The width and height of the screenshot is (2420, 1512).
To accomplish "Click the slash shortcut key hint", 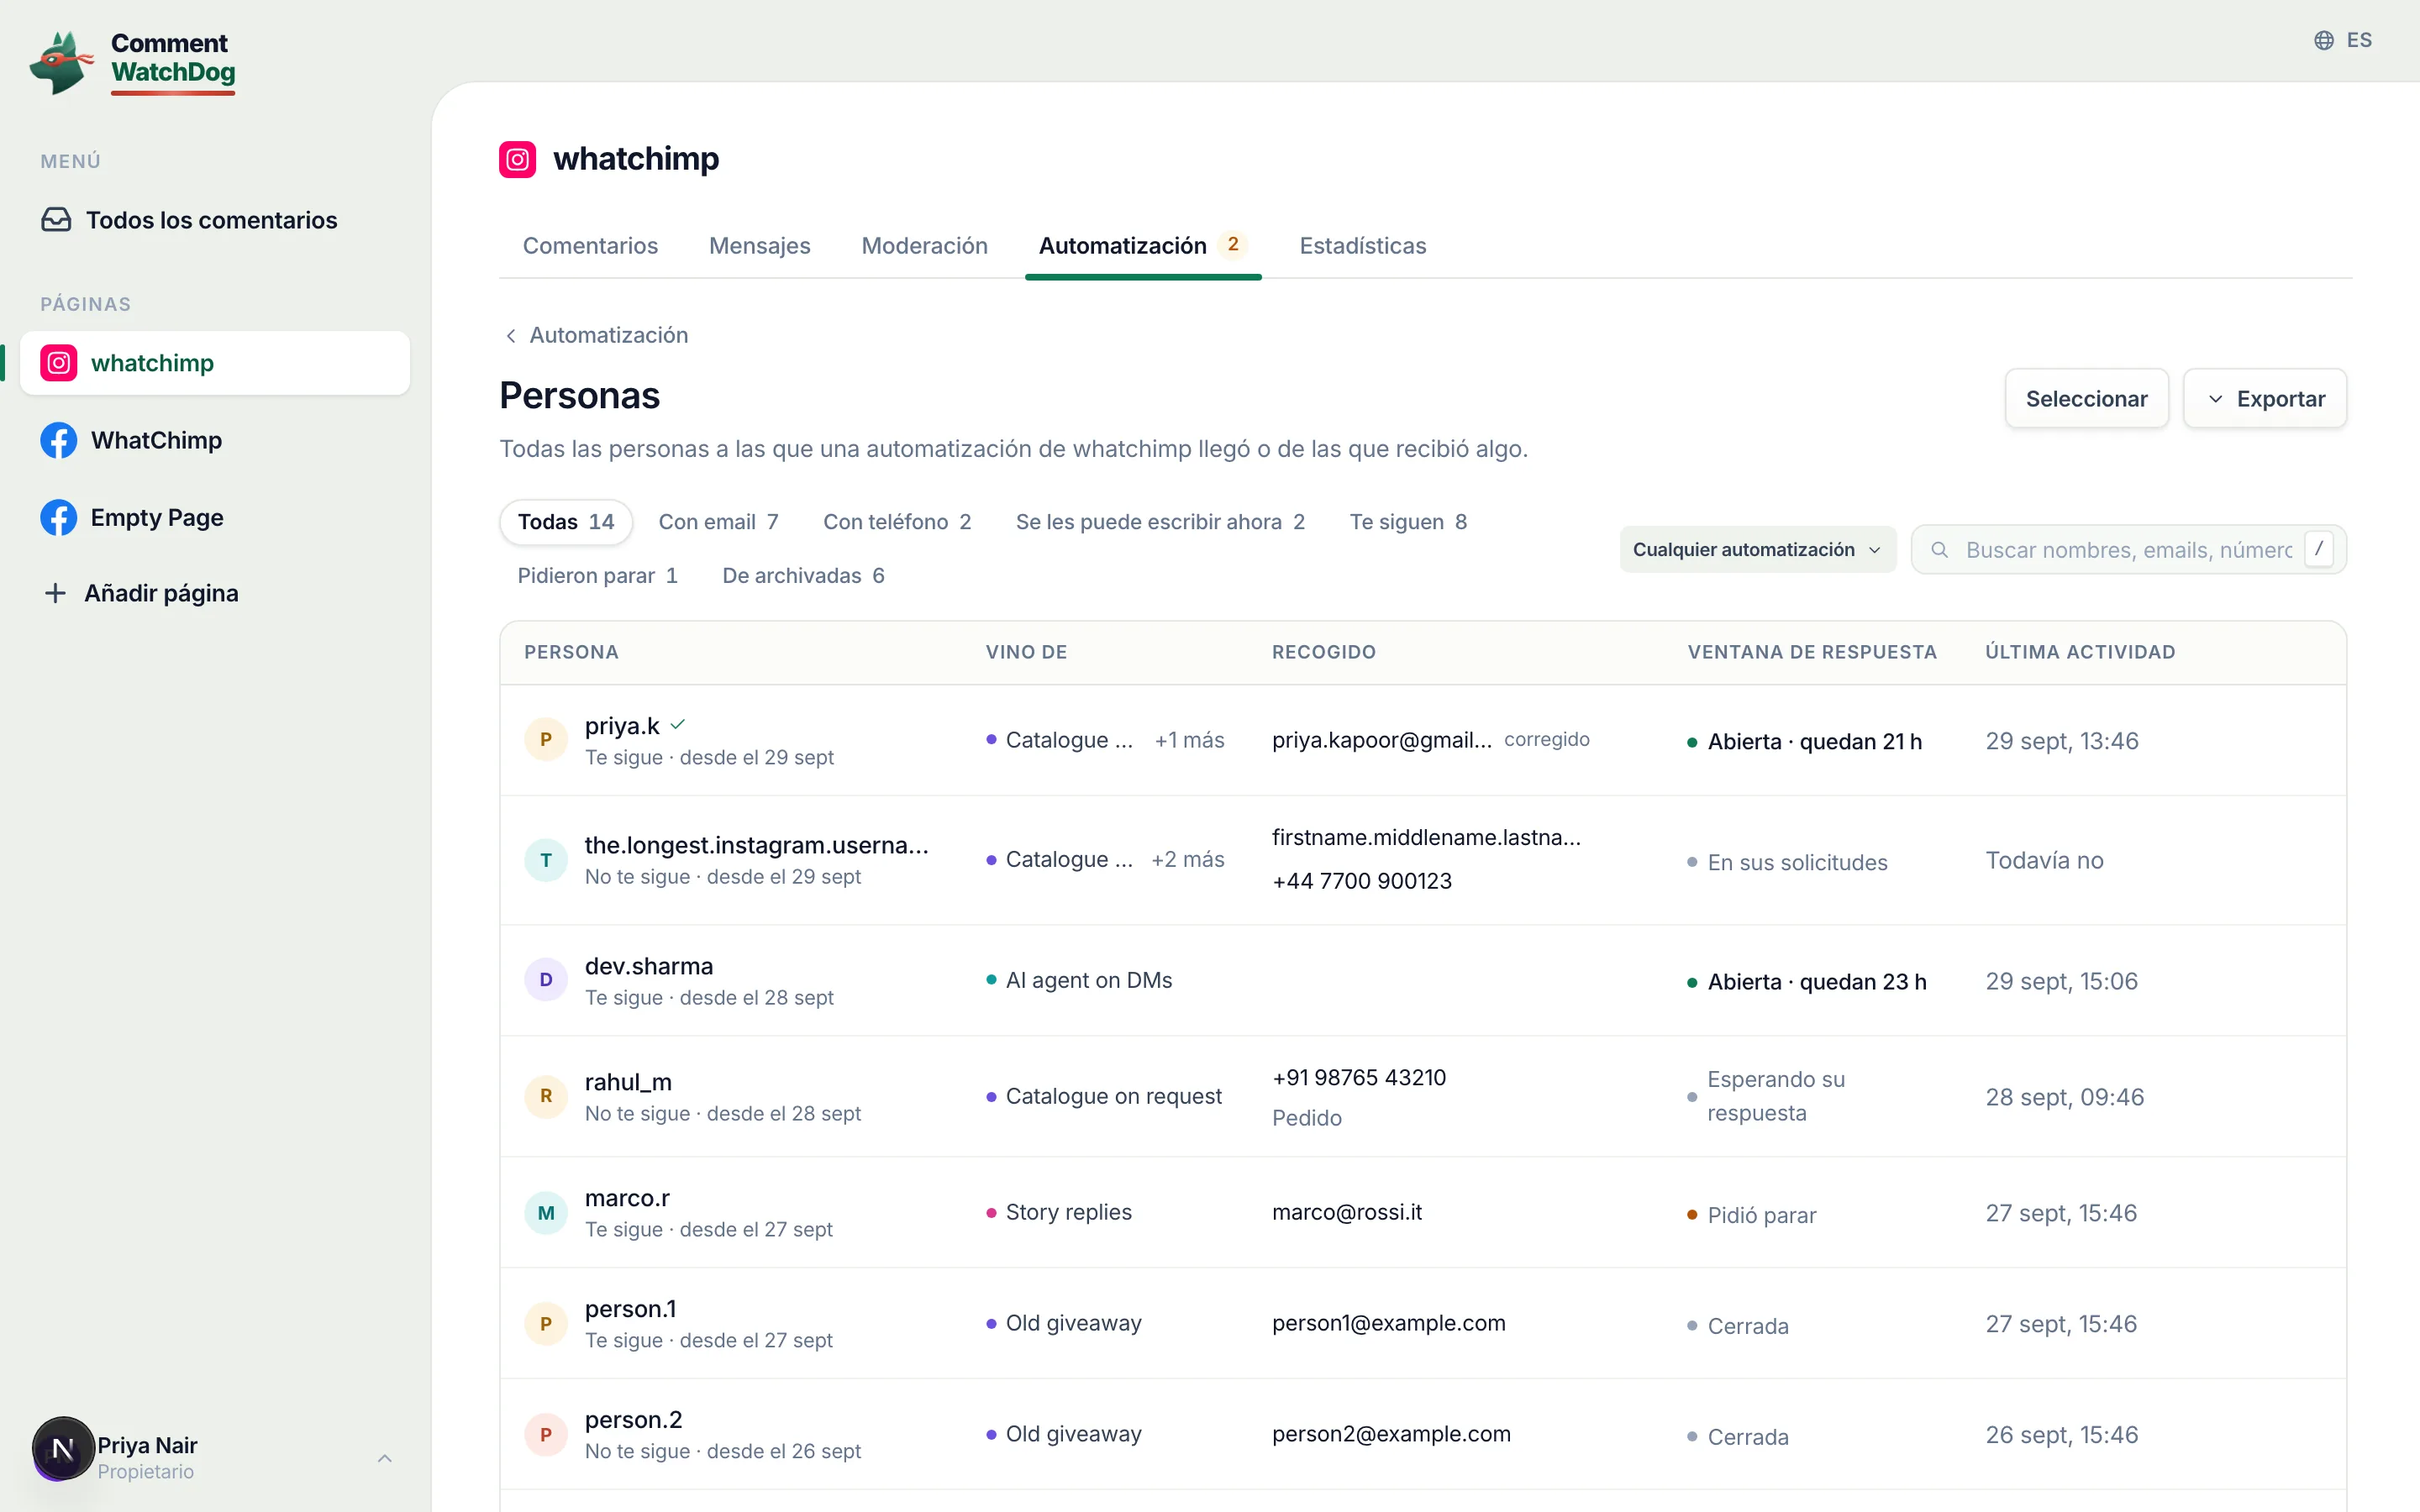I will pyautogui.click(x=2318, y=549).
